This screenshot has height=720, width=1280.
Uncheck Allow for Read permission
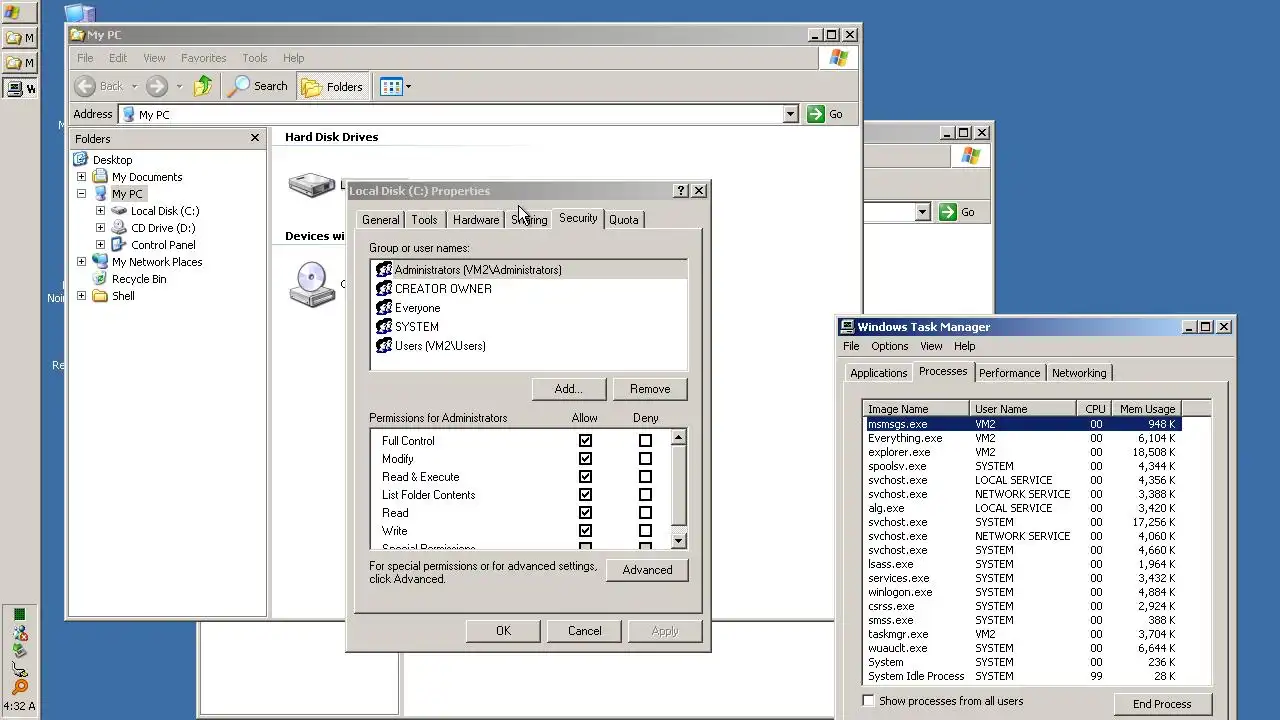(x=585, y=513)
